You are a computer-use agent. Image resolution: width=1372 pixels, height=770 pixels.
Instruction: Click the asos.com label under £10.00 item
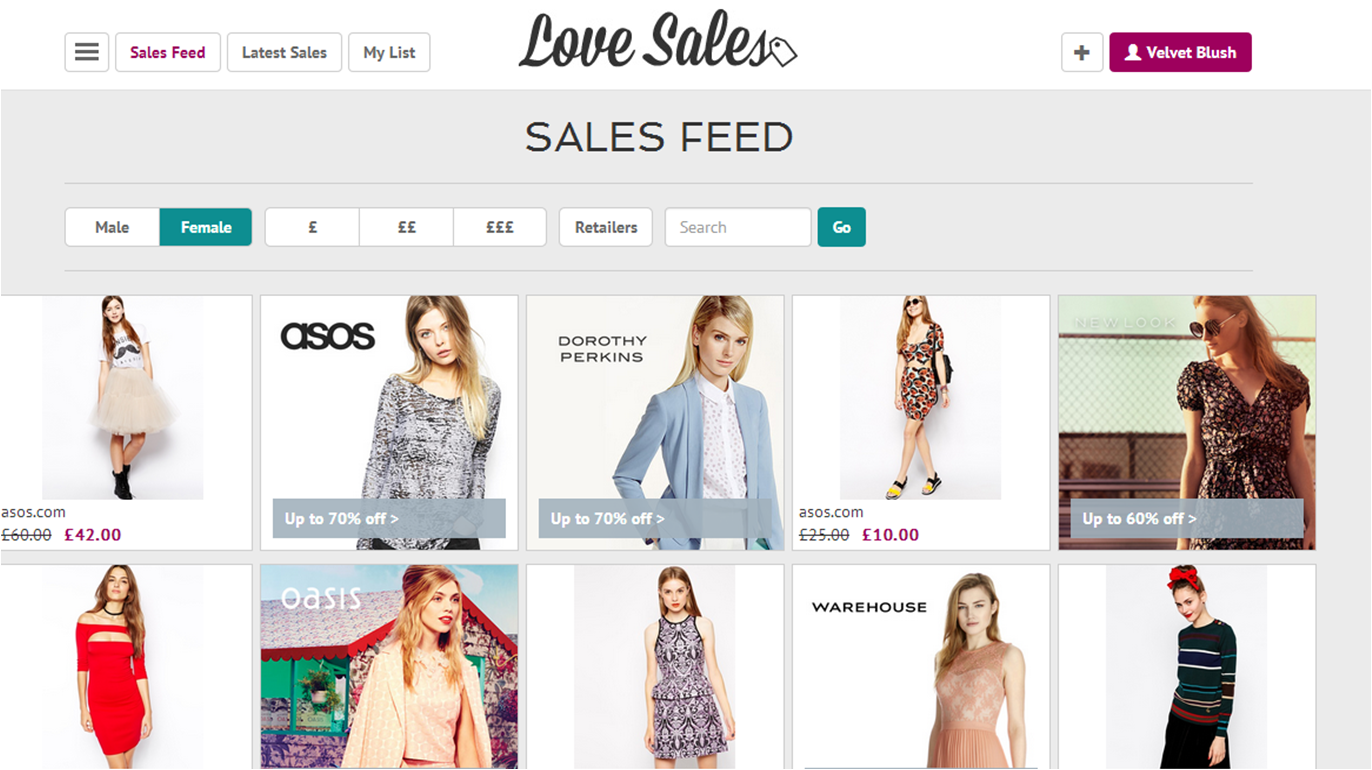(831, 512)
